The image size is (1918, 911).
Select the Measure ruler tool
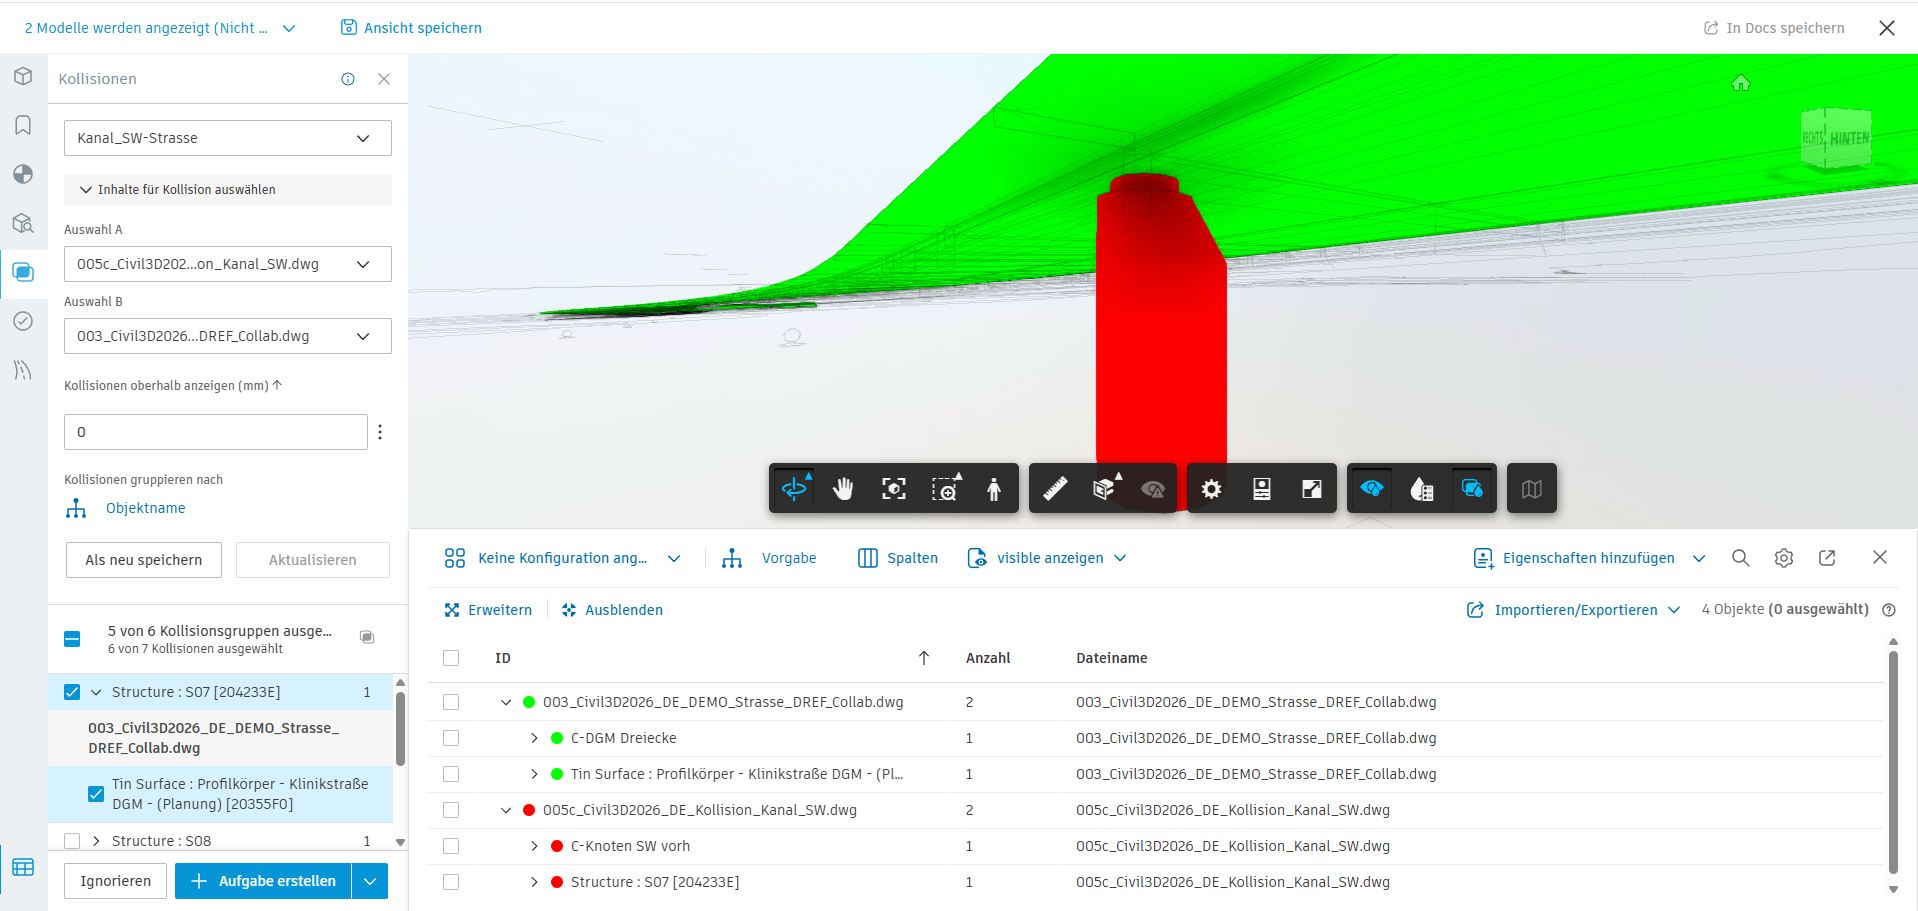point(1055,489)
